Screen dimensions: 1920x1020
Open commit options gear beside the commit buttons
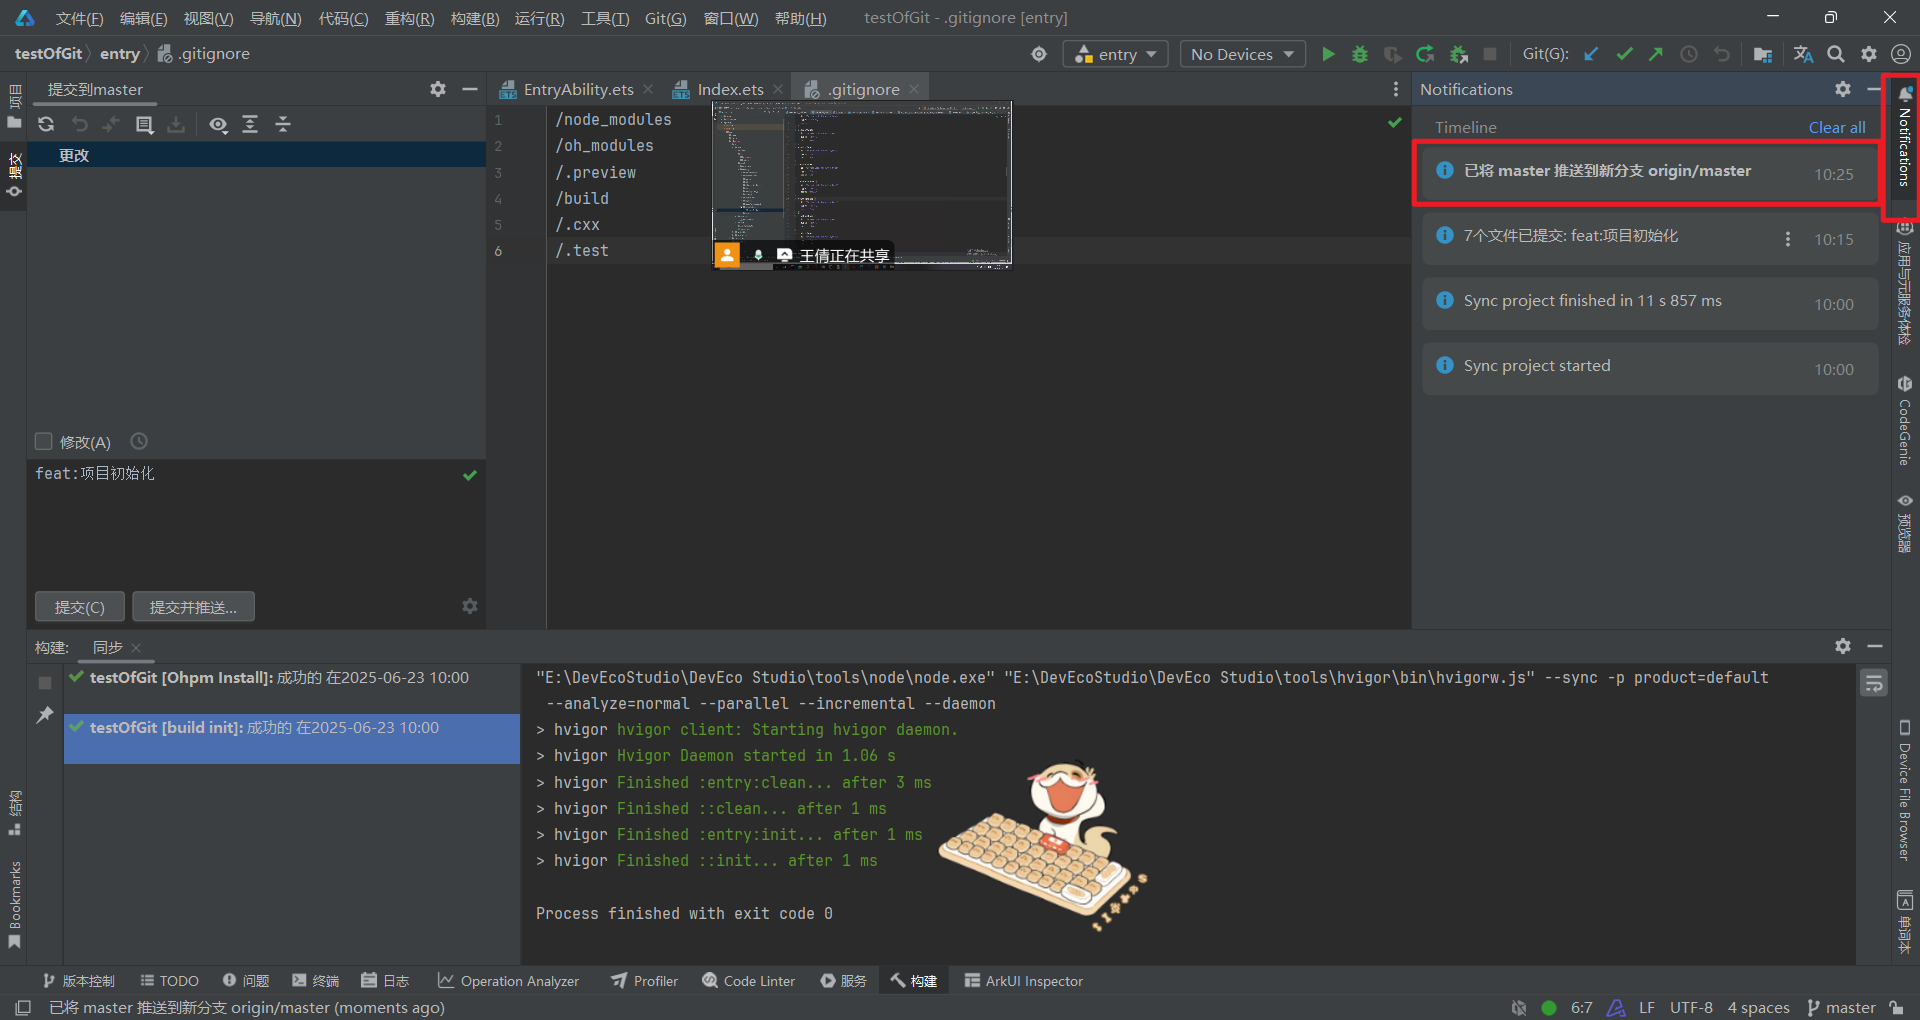[x=470, y=606]
